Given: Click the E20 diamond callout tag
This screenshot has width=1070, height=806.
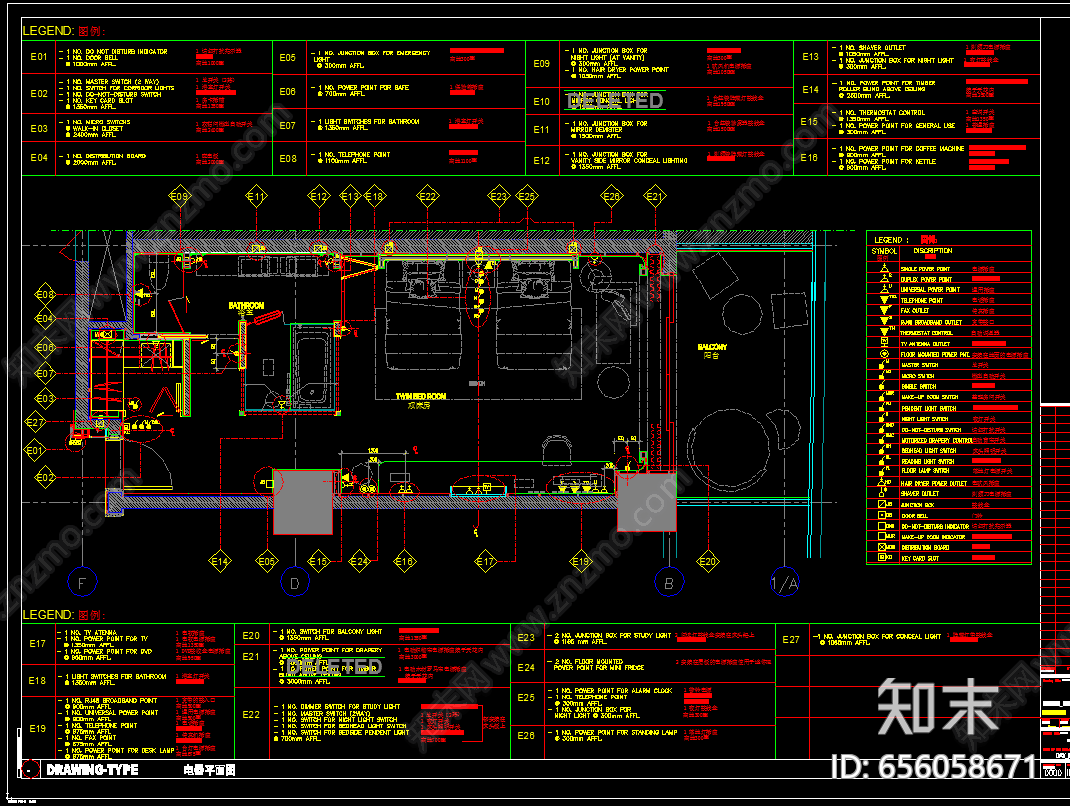Looking at the screenshot, I should (x=708, y=562).
